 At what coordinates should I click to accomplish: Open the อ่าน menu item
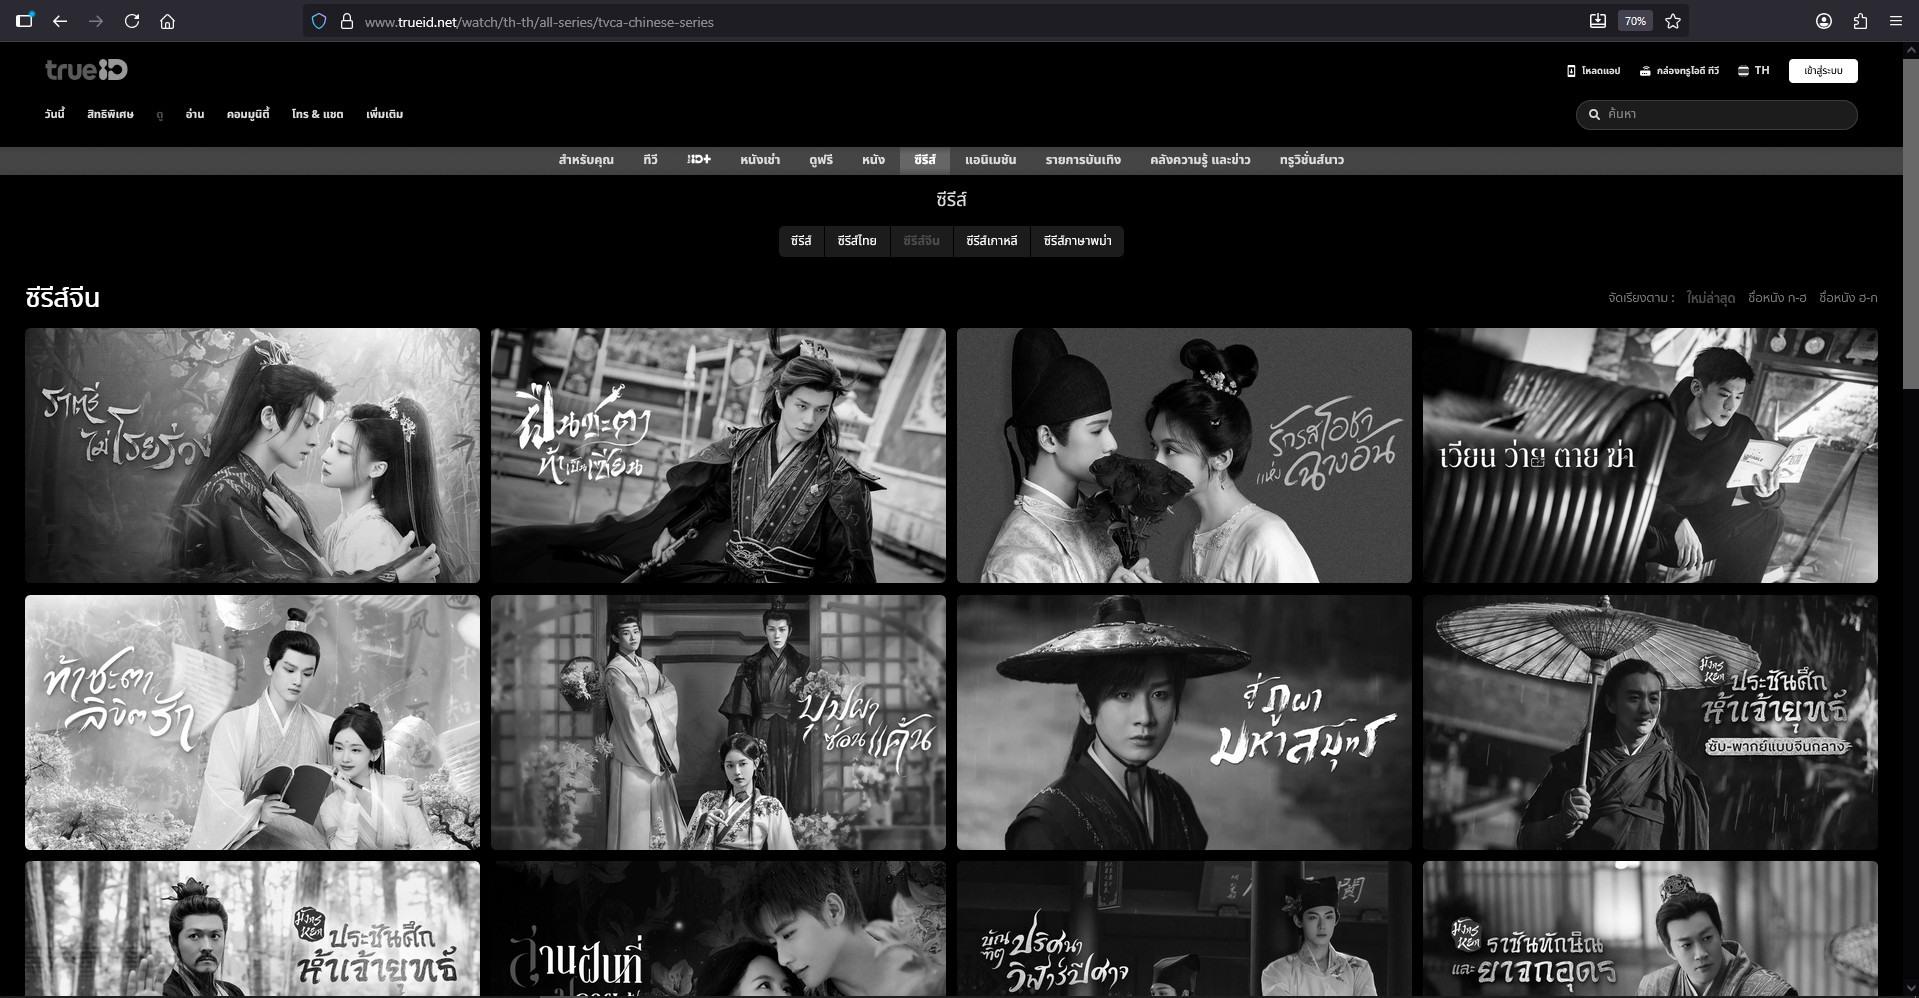click(195, 114)
